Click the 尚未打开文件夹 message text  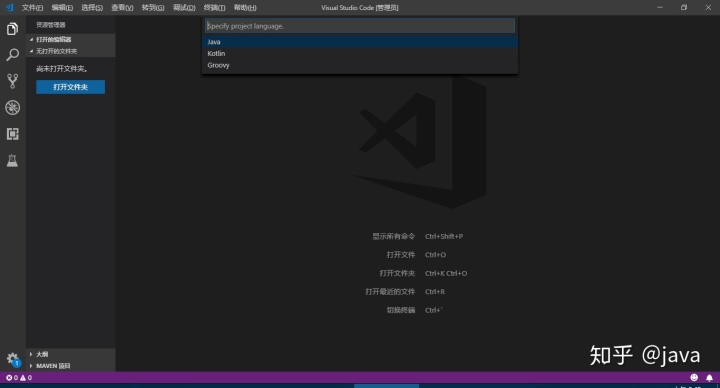(x=62, y=69)
